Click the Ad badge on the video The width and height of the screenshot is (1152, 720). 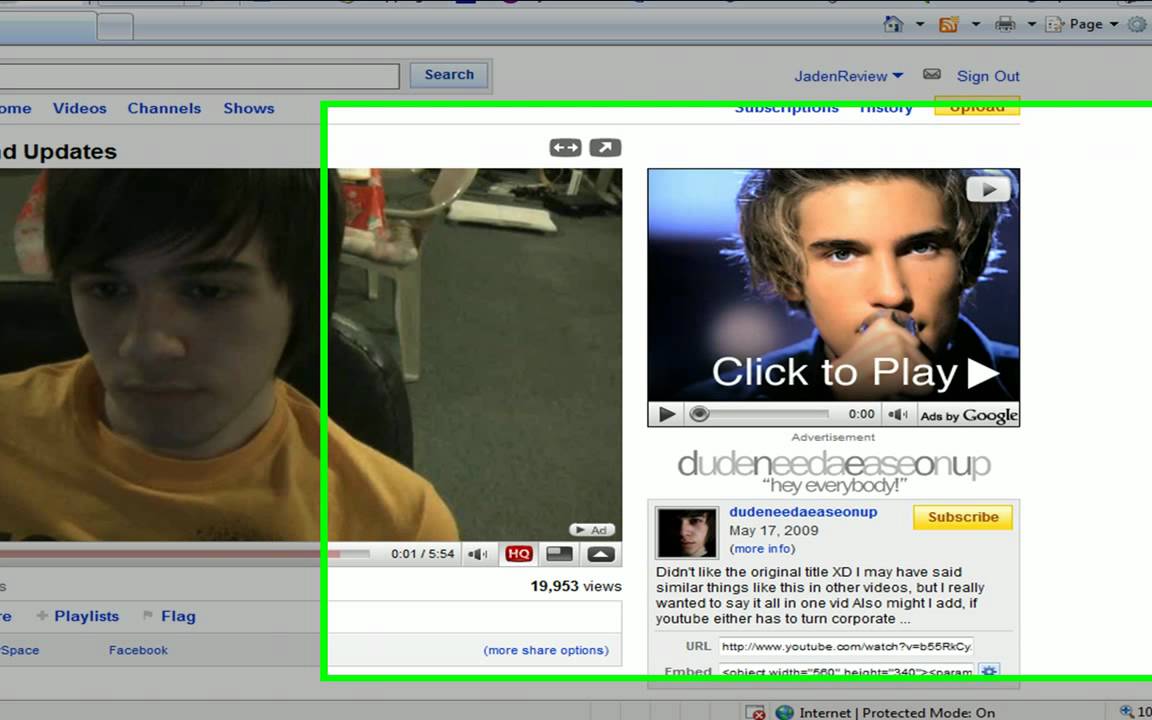coord(592,530)
